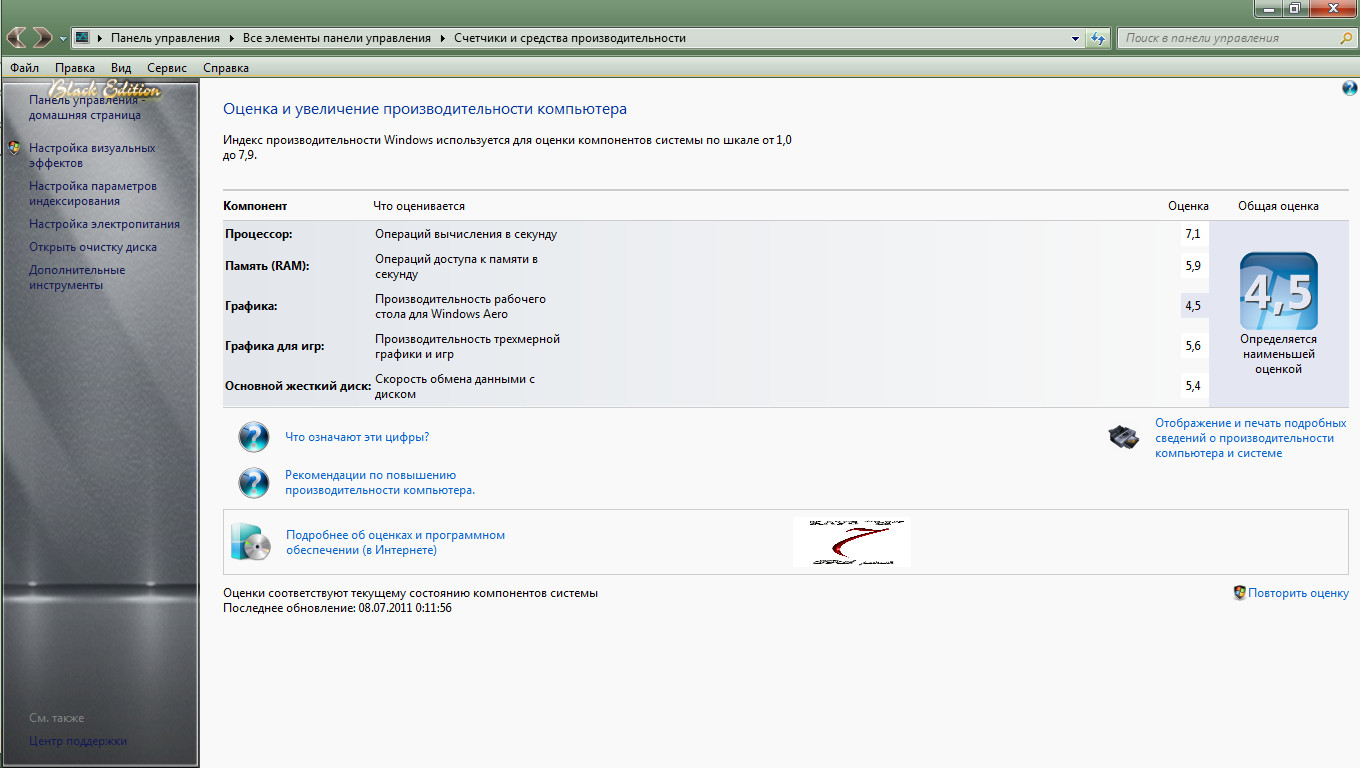The image size is (1360, 768).
Task: Click the Control Panel icon in address bar
Action: (83, 38)
